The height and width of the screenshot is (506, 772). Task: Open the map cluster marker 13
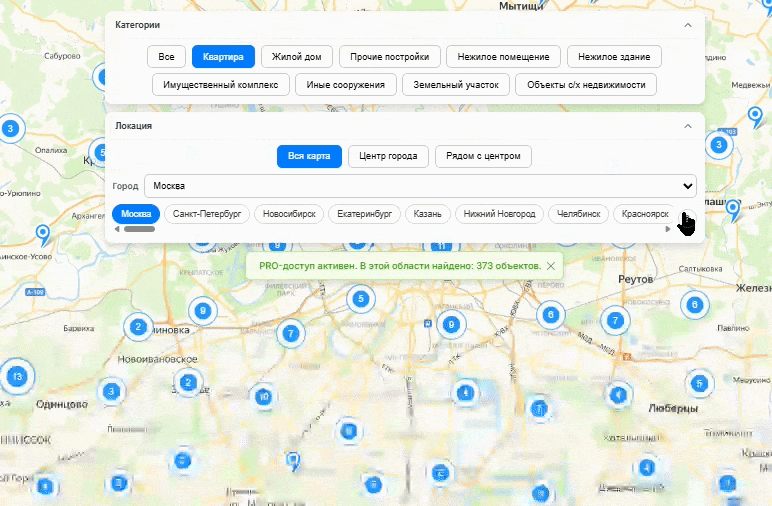(x=17, y=377)
